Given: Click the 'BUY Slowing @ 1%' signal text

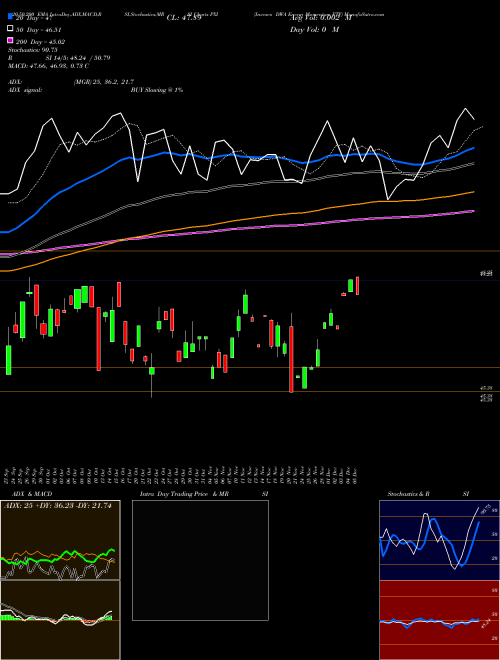Looking at the screenshot, I should coord(157,90).
